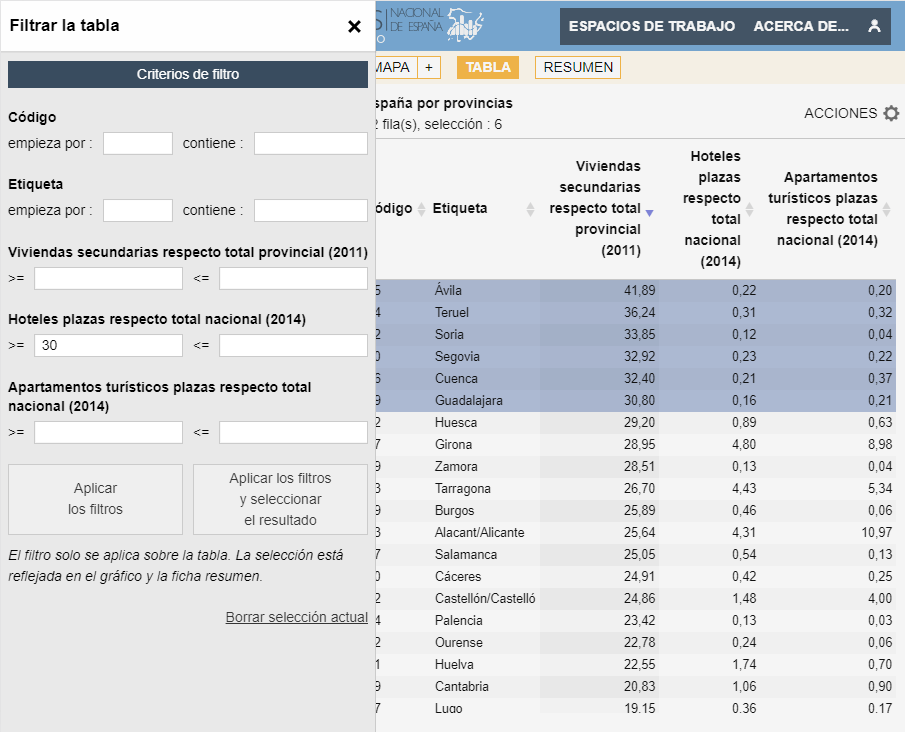Screen dimensions: 905x732
Task: Click value 41,89 in Ávila row
Action: [640, 290]
